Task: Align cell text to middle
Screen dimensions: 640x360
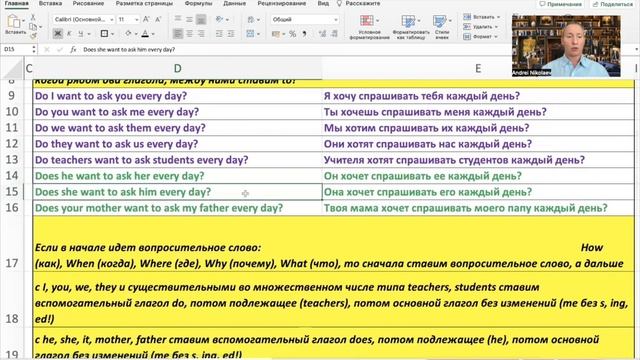Action: [189, 19]
